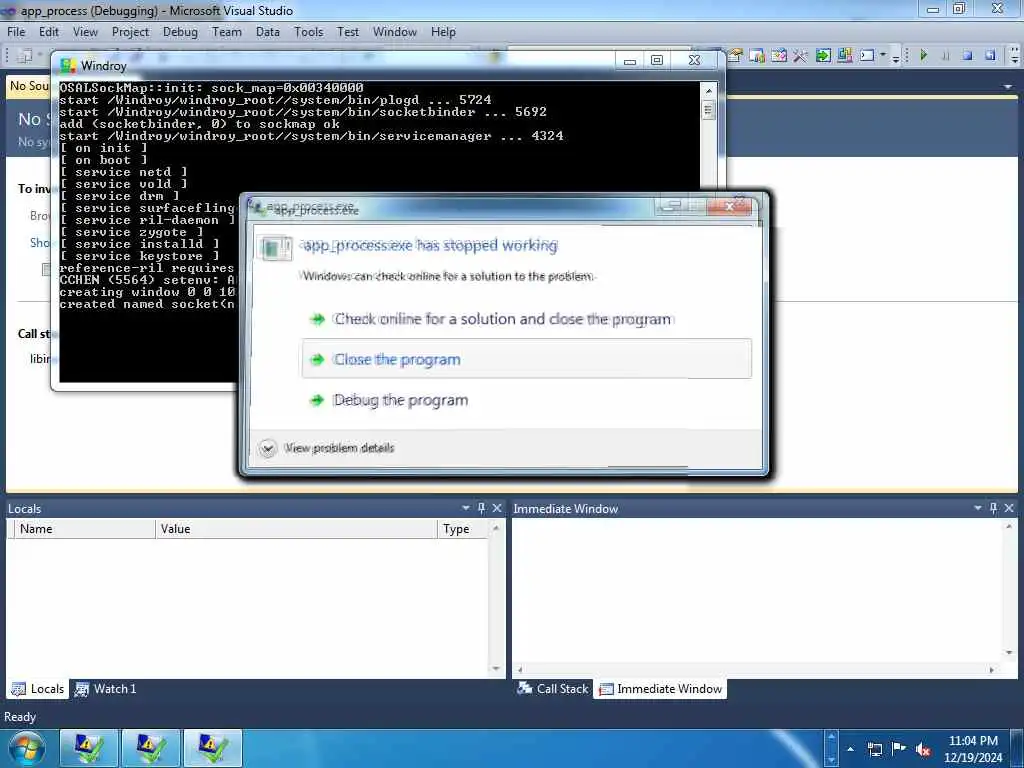The width and height of the screenshot is (1024, 768).
Task: Open the Window menu
Action: point(395,31)
